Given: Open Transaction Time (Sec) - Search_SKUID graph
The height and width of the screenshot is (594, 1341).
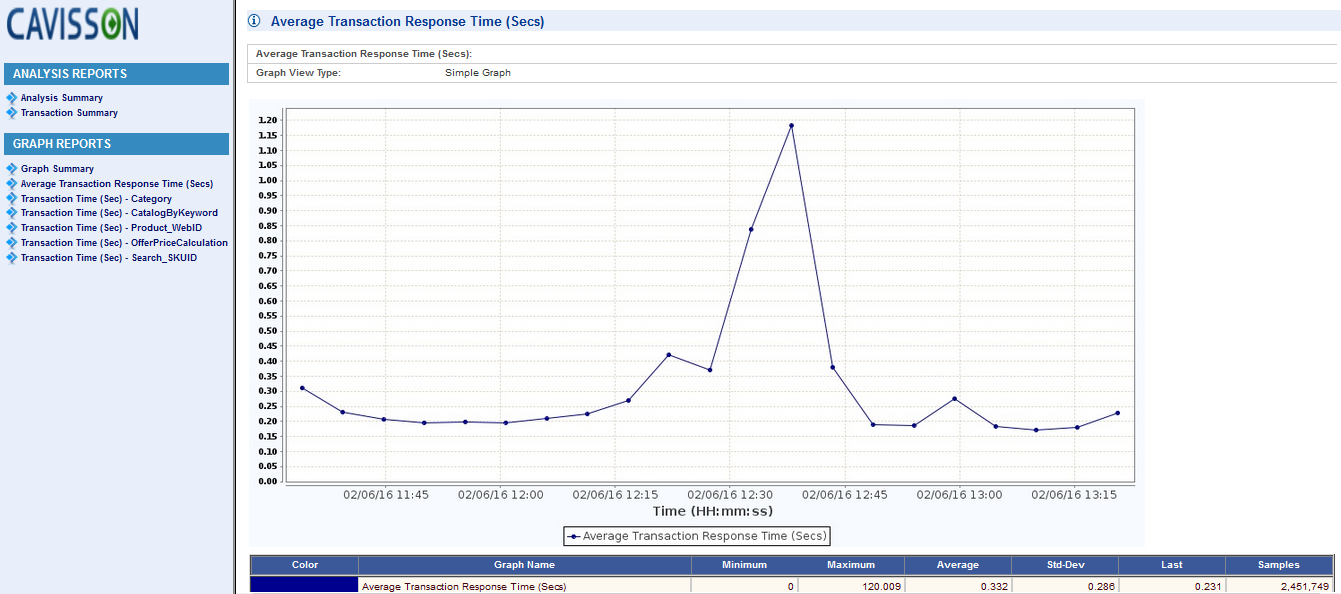Looking at the screenshot, I should 109,258.
